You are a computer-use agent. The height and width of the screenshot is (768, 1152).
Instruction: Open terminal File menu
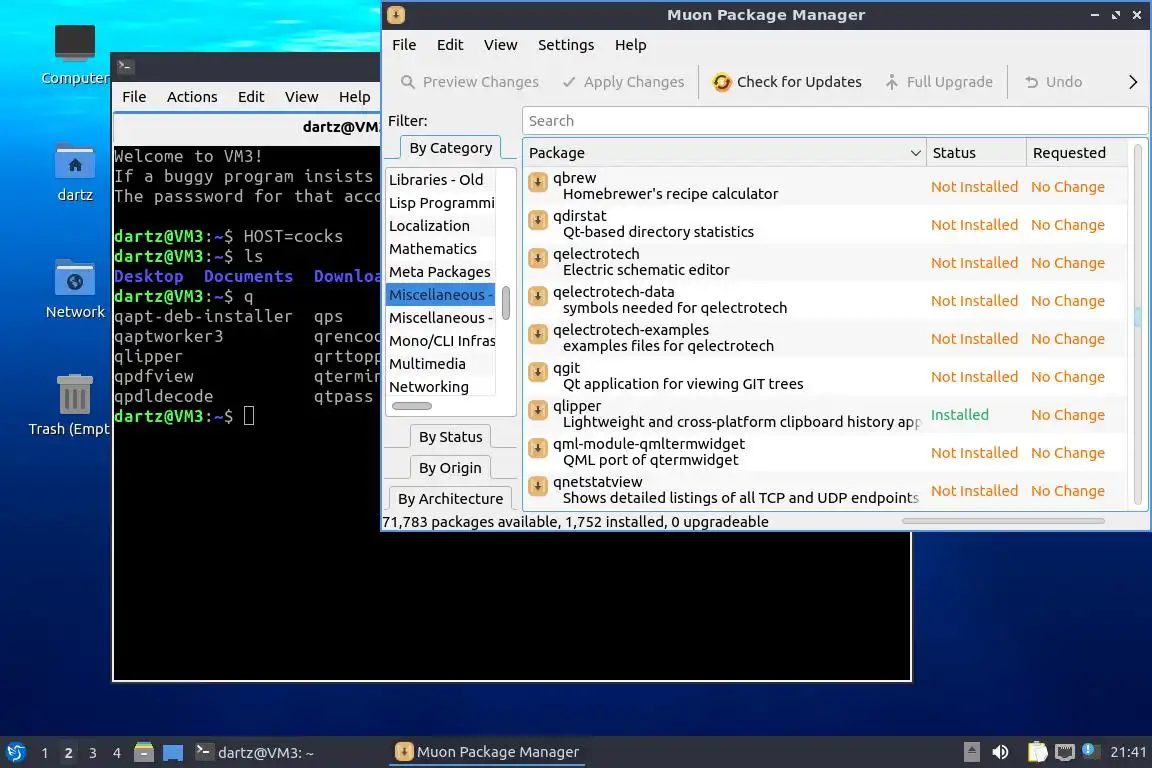(x=134, y=97)
